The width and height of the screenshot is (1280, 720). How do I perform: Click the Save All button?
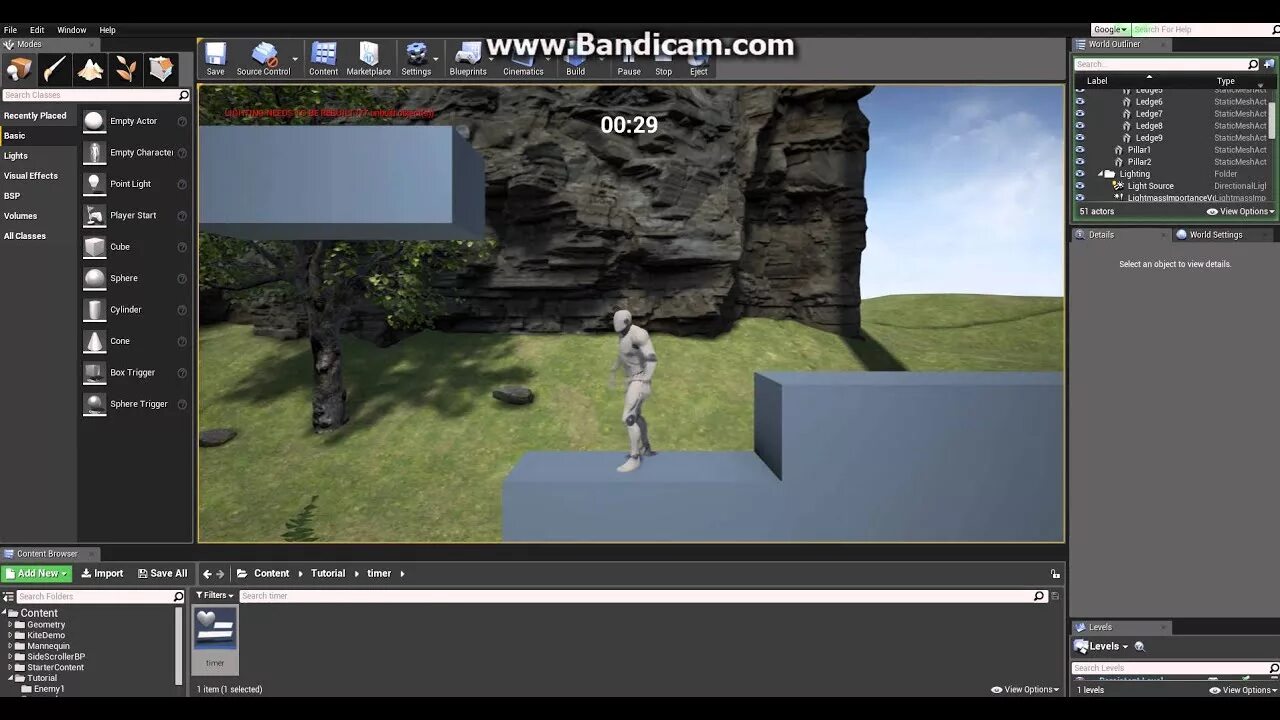point(162,573)
